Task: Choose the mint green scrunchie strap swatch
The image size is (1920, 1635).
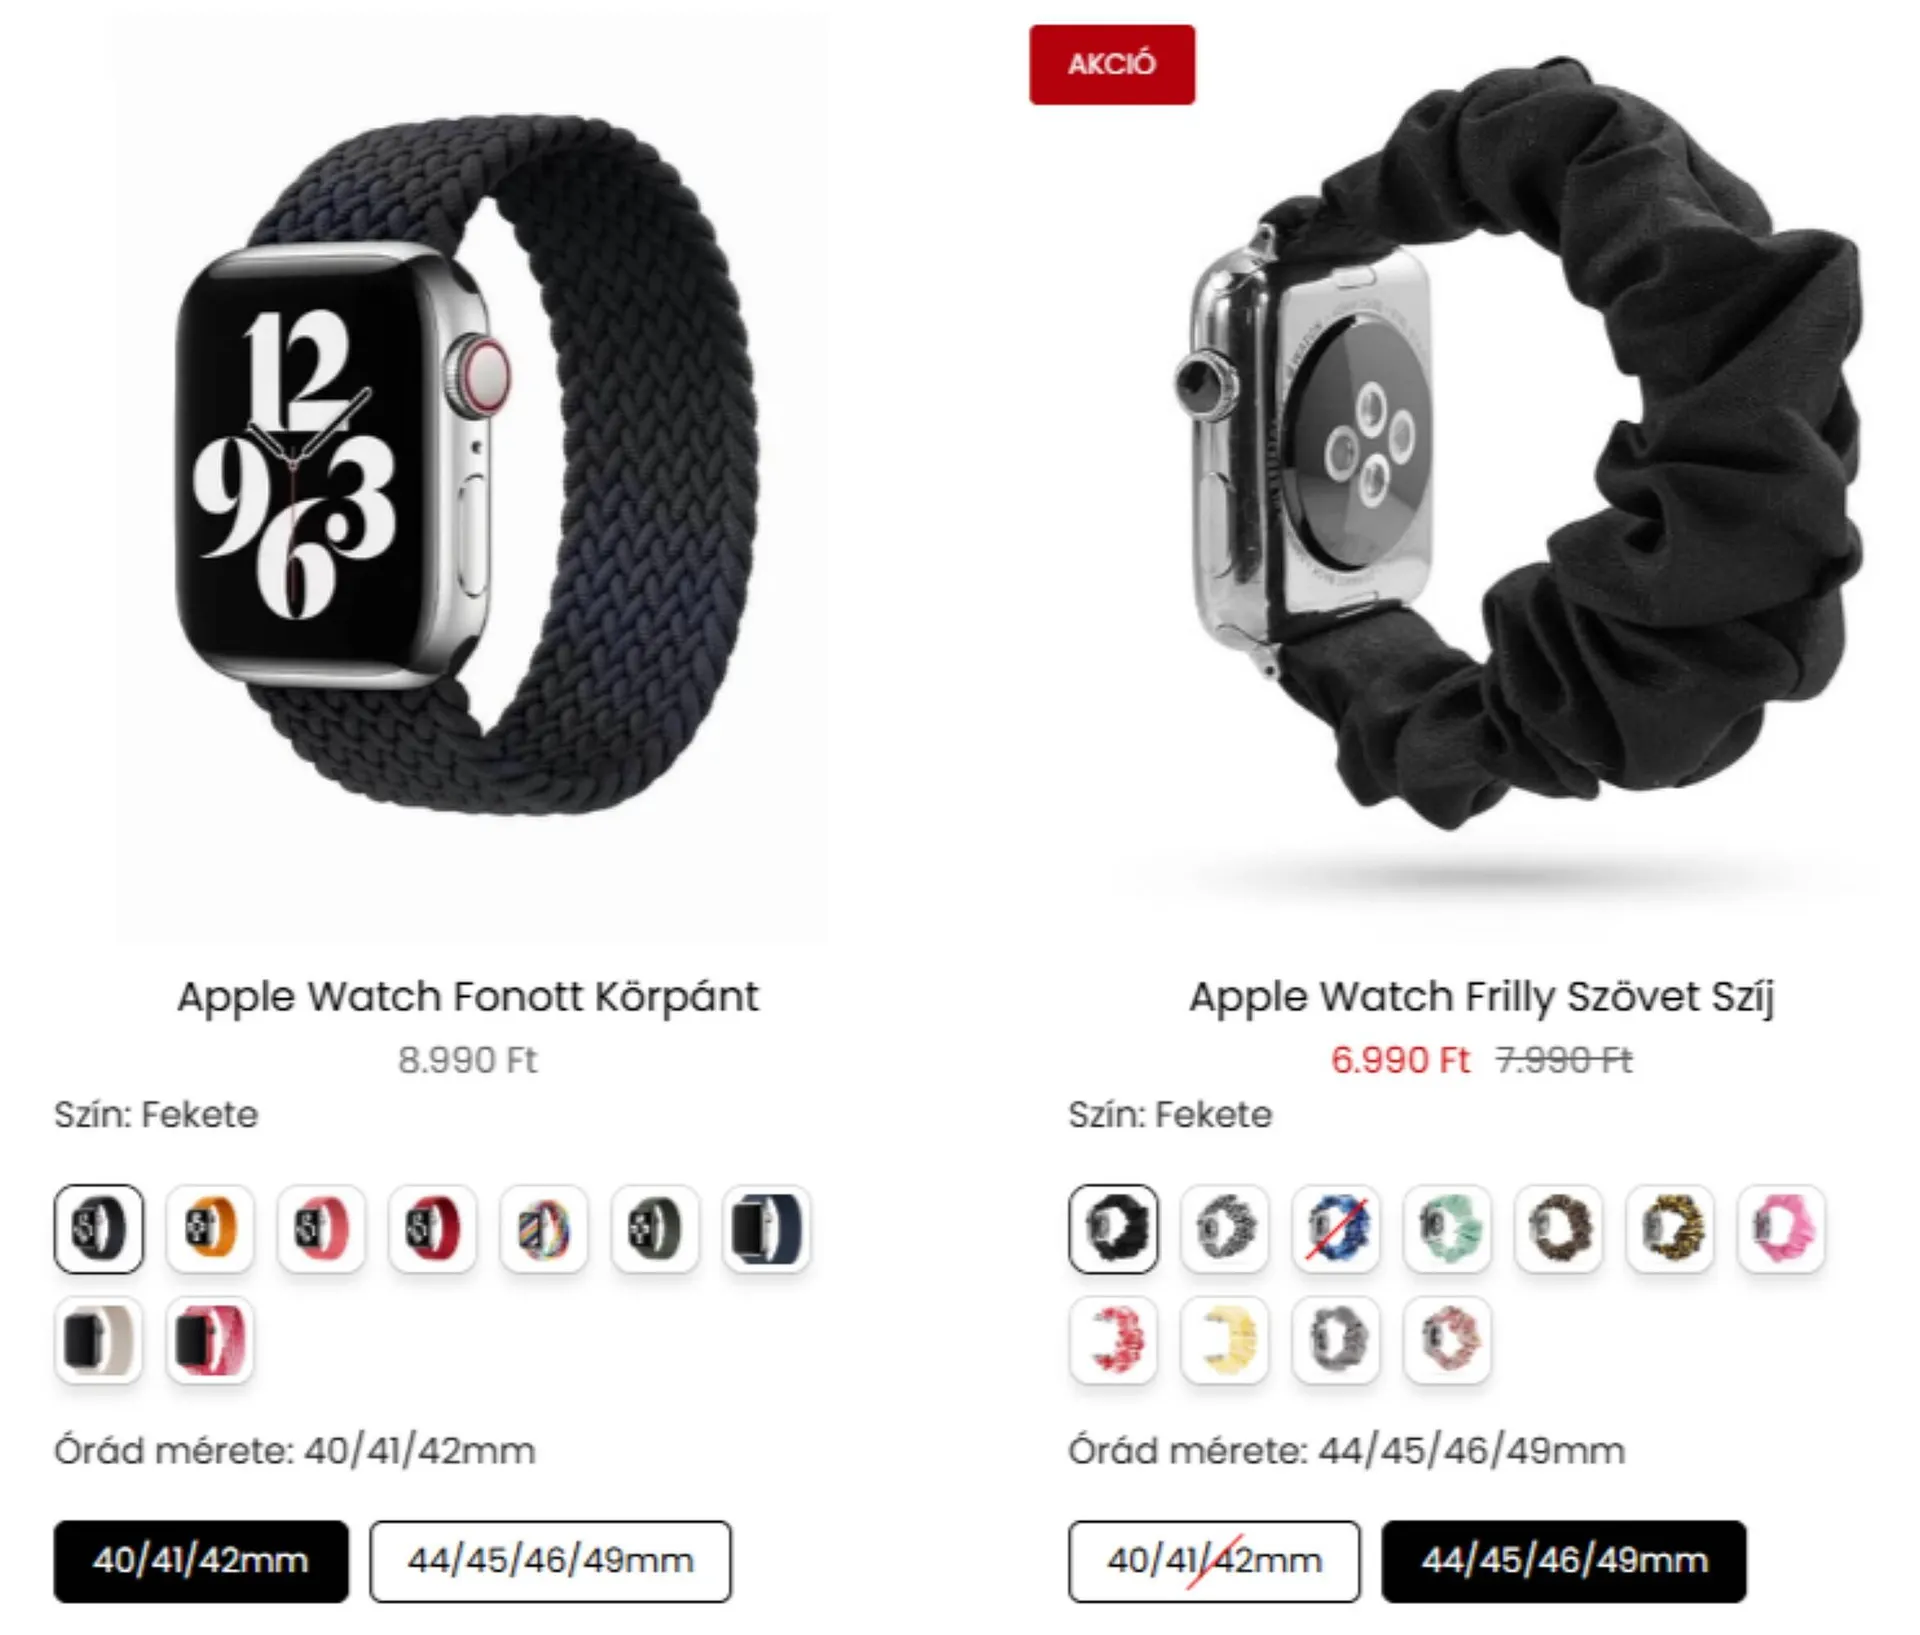Action: click(x=1448, y=1229)
